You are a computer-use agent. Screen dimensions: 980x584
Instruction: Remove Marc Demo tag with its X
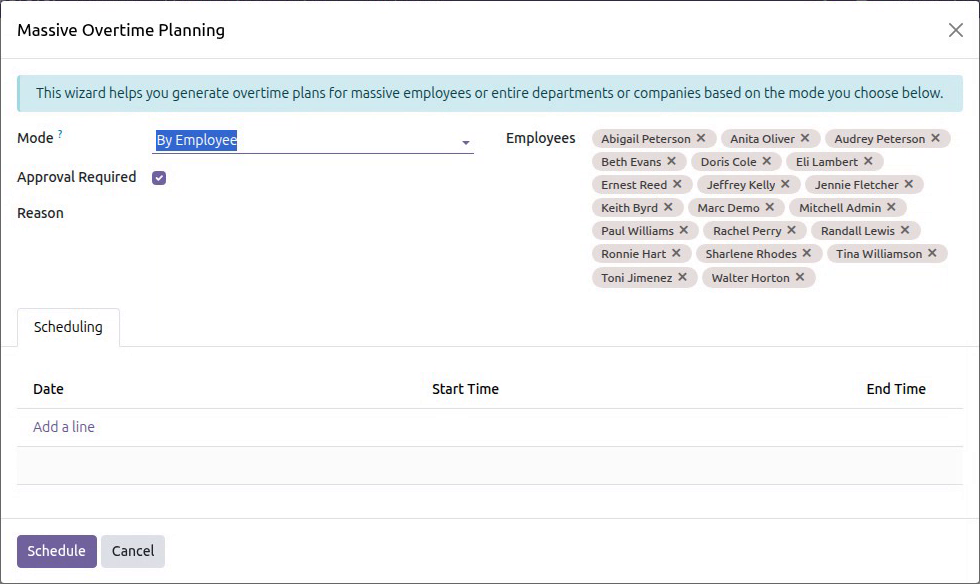click(770, 207)
